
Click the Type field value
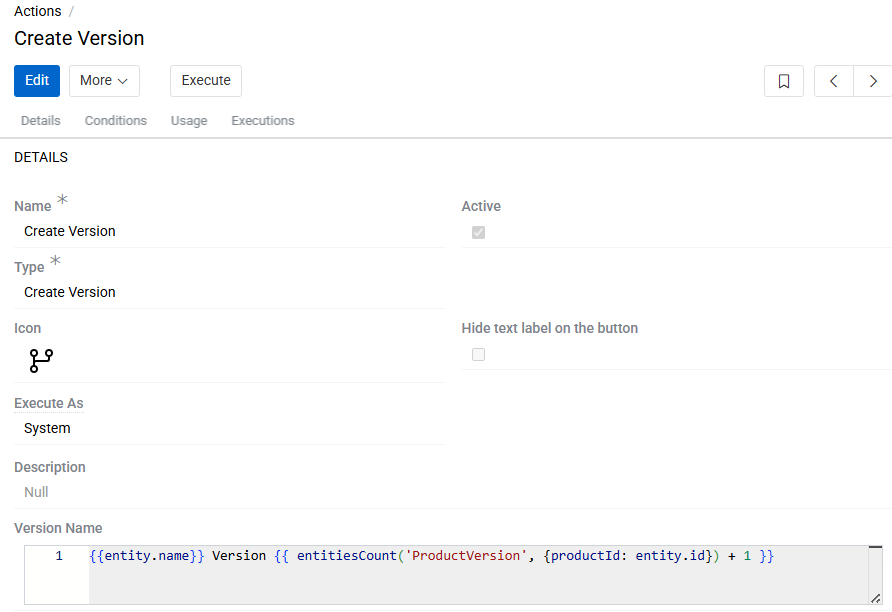click(70, 292)
